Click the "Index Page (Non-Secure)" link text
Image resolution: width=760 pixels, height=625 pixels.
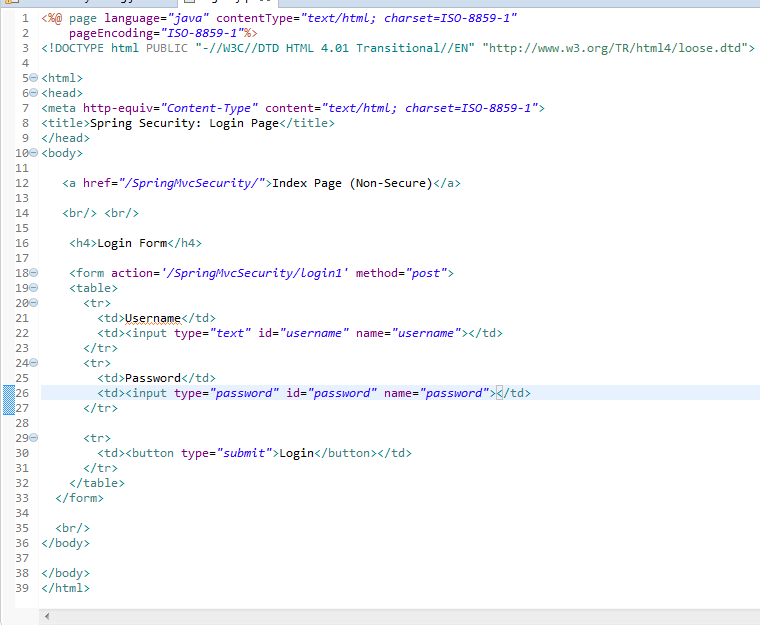click(x=352, y=183)
